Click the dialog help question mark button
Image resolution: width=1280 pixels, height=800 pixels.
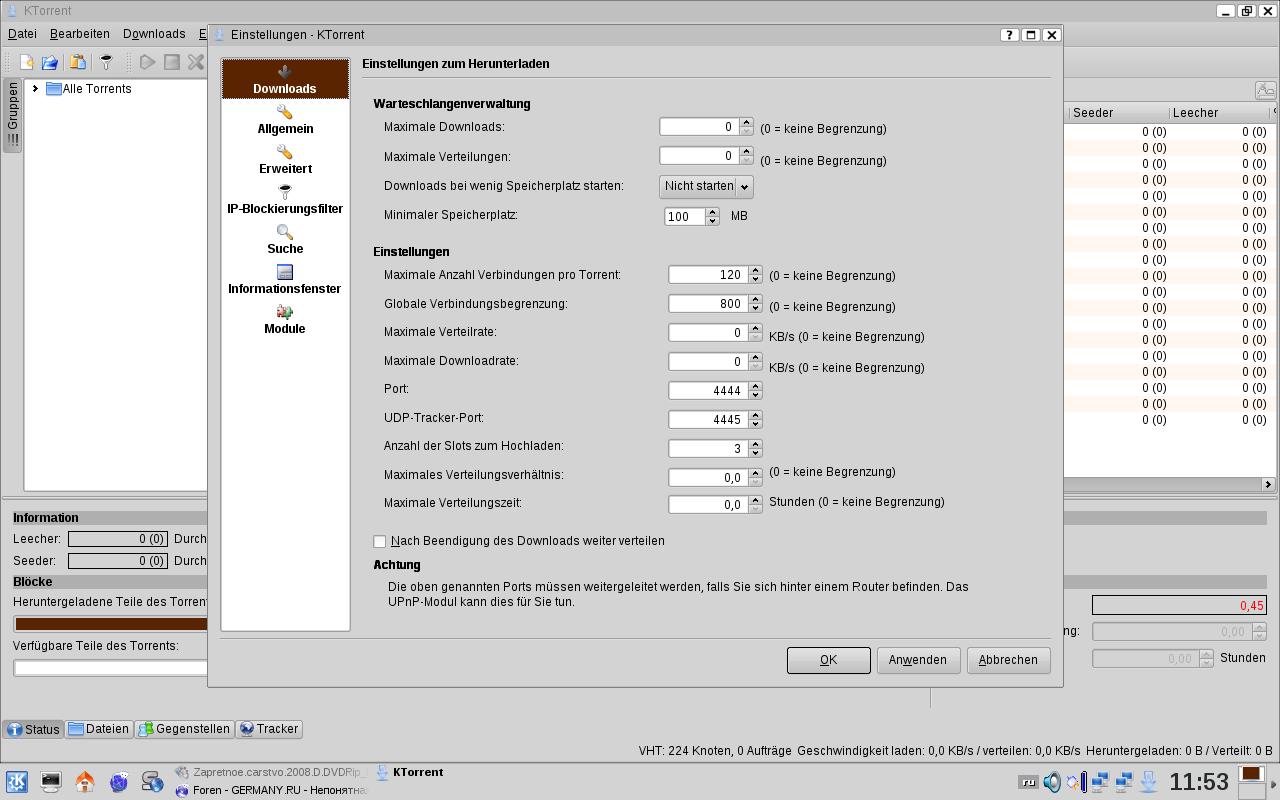pyautogui.click(x=1009, y=34)
